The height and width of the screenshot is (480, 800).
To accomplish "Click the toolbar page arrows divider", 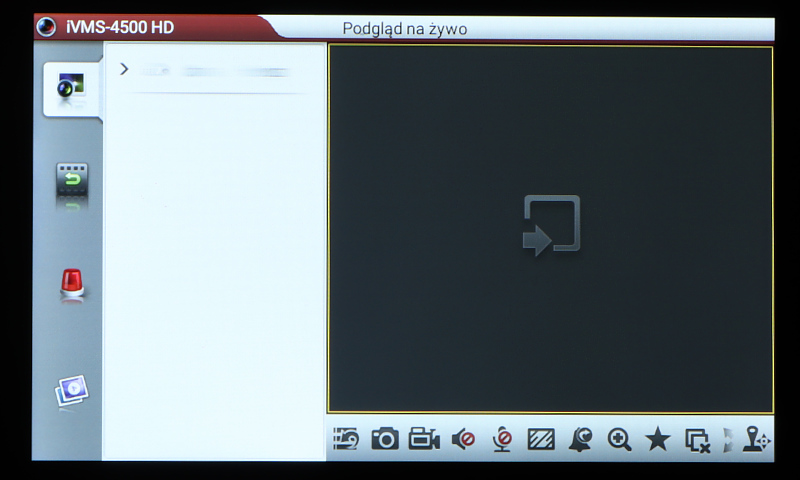I will pos(728,439).
